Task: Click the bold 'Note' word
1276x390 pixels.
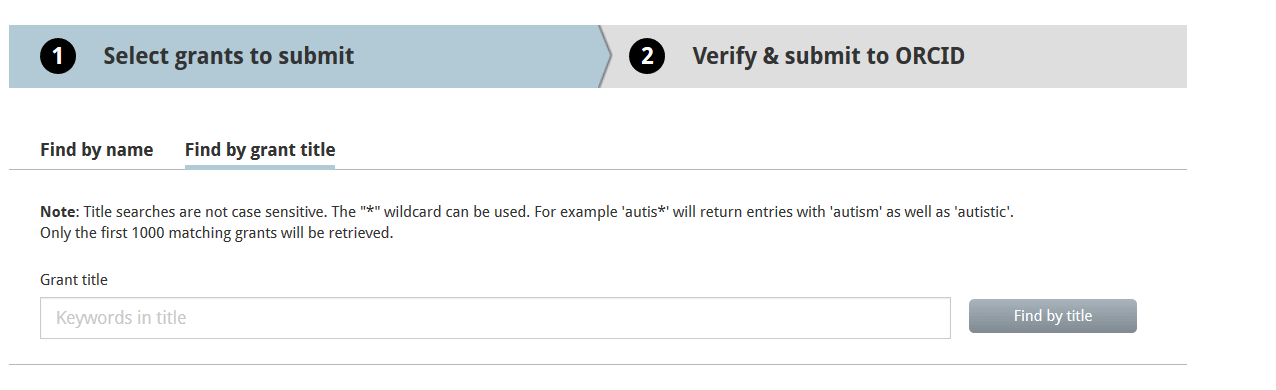Action: tap(58, 212)
